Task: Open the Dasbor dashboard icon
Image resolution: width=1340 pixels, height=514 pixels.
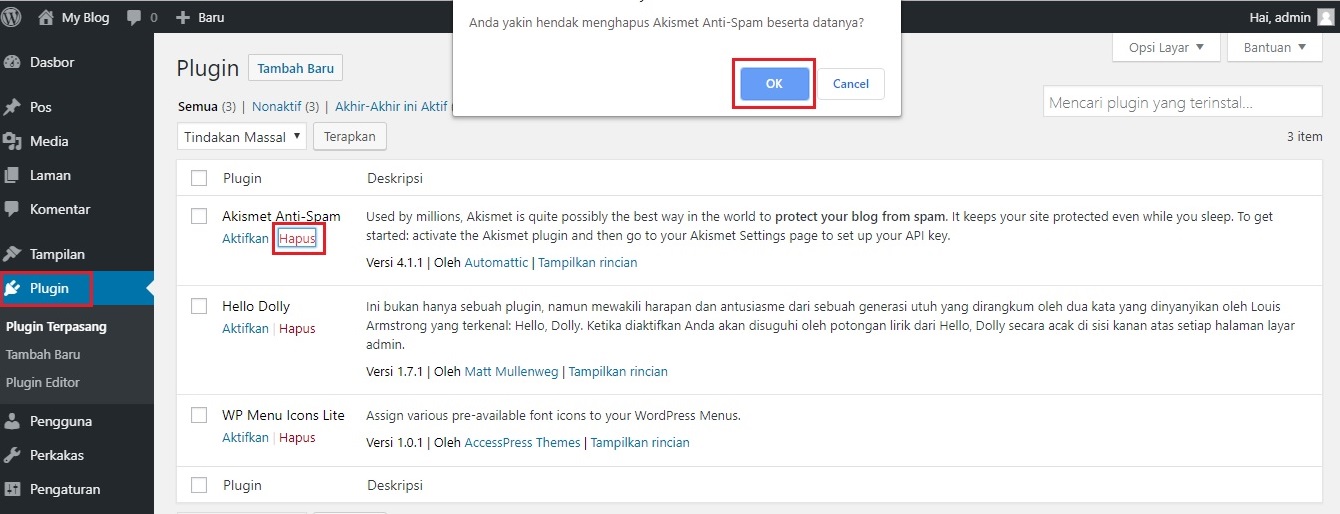Action: point(13,62)
